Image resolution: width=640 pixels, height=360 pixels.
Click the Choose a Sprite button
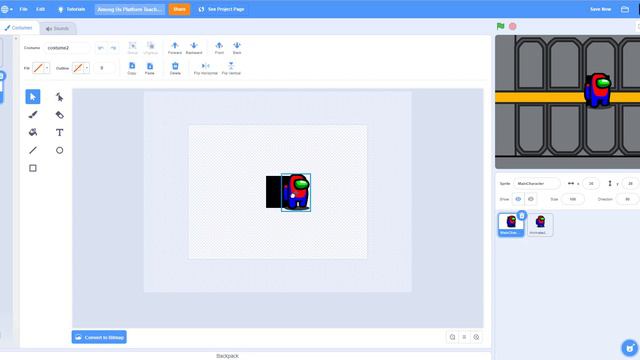pos(629,348)
